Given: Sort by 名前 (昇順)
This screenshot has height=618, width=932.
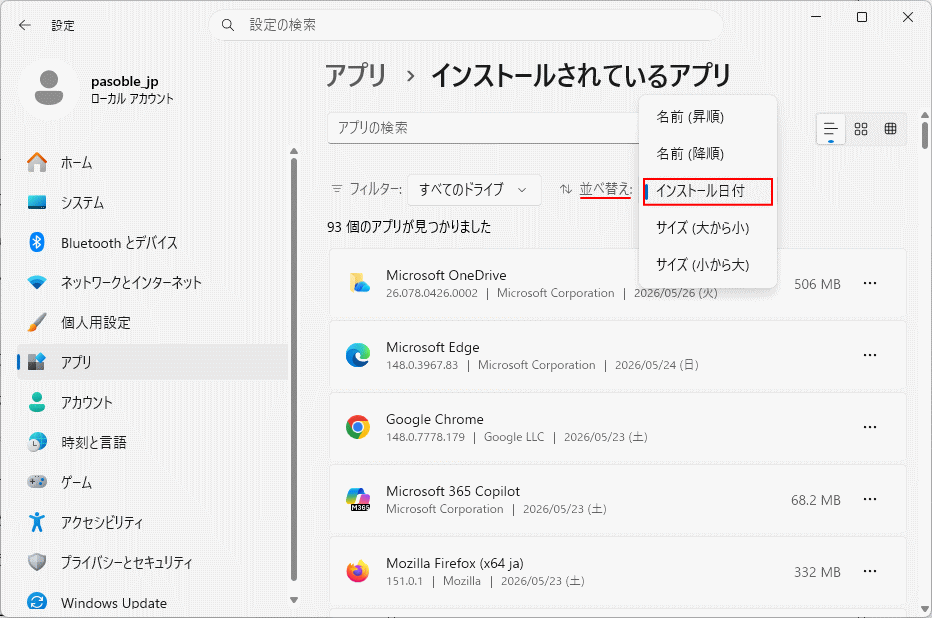Looking at the screenshot, I should click(x=707, y=117).
